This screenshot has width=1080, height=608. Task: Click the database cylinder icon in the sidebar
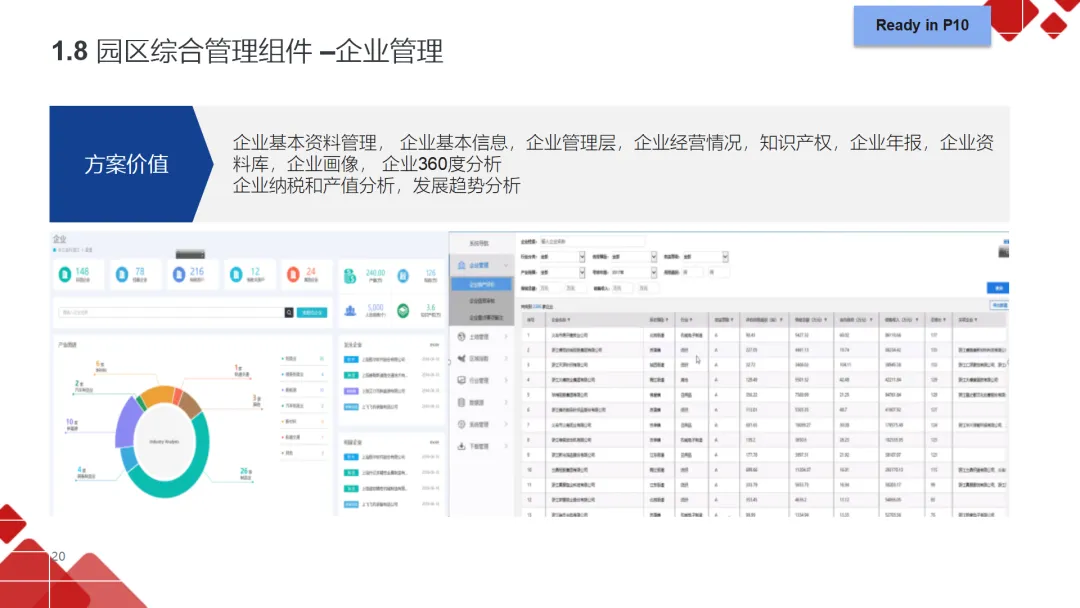tap(461, 402)
